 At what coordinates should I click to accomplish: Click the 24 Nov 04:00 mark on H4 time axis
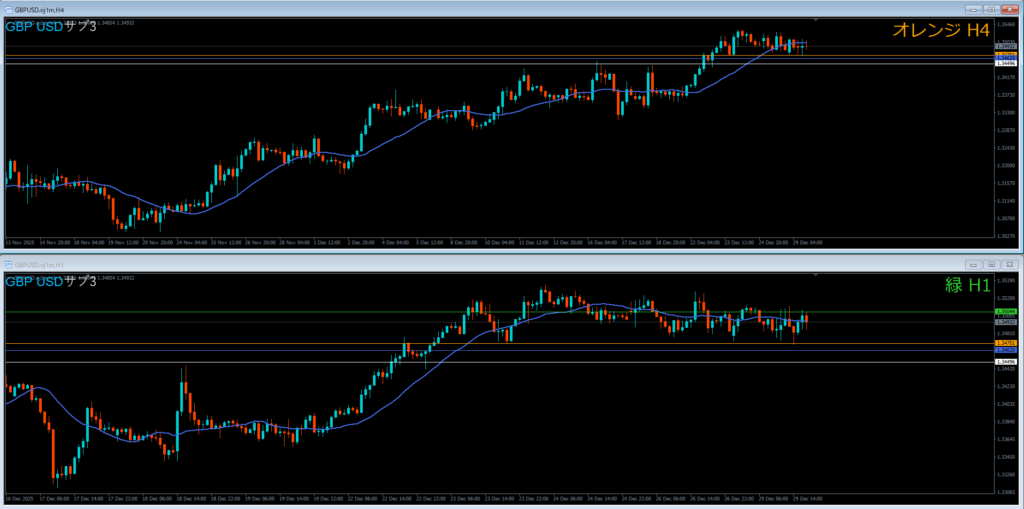pyautogui.click(x=193, y=242)
